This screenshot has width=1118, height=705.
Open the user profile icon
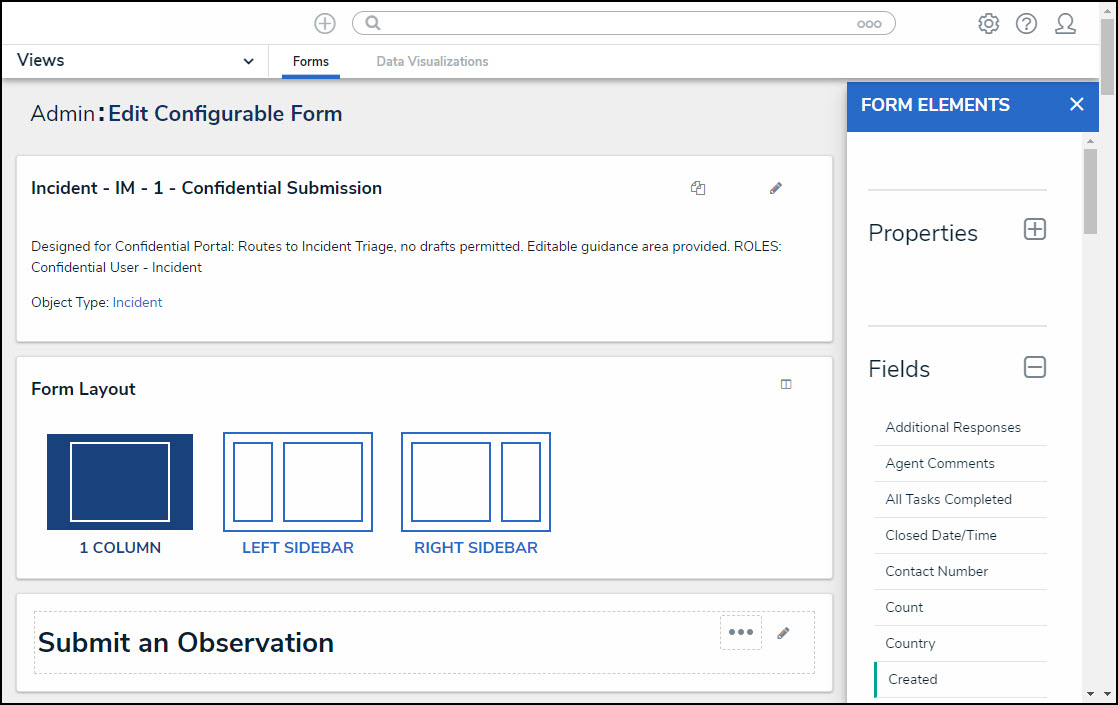click(x=1065, y=23)
